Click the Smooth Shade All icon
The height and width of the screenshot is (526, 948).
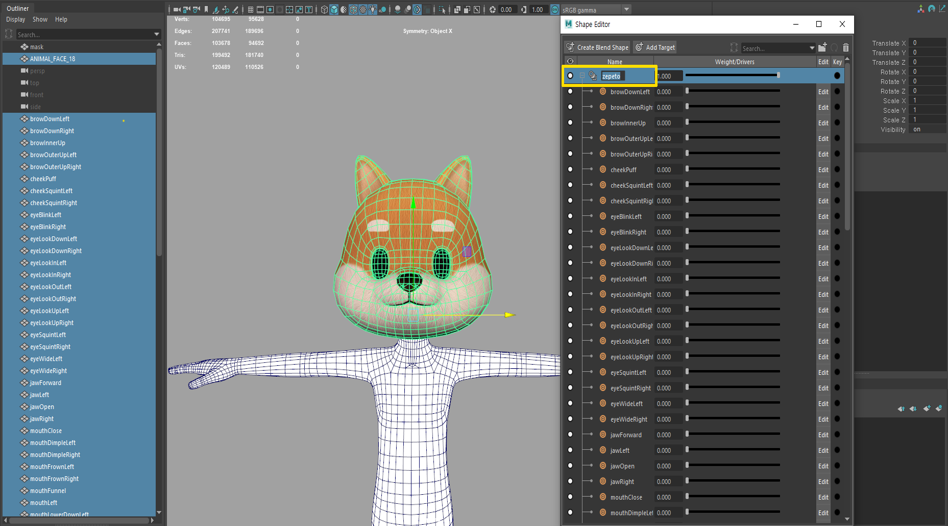point(334,10)
